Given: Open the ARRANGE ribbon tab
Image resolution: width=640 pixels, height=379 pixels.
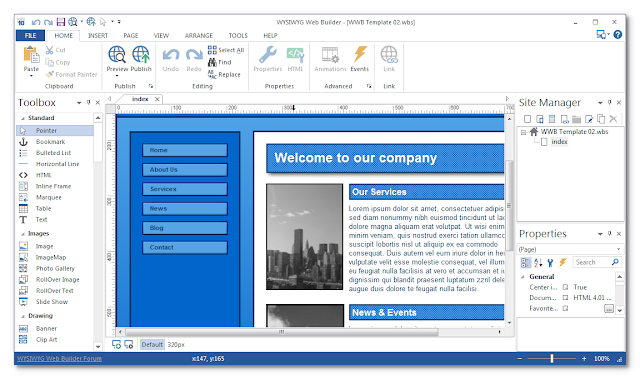Looking at the screenshot, I should 199,35.
